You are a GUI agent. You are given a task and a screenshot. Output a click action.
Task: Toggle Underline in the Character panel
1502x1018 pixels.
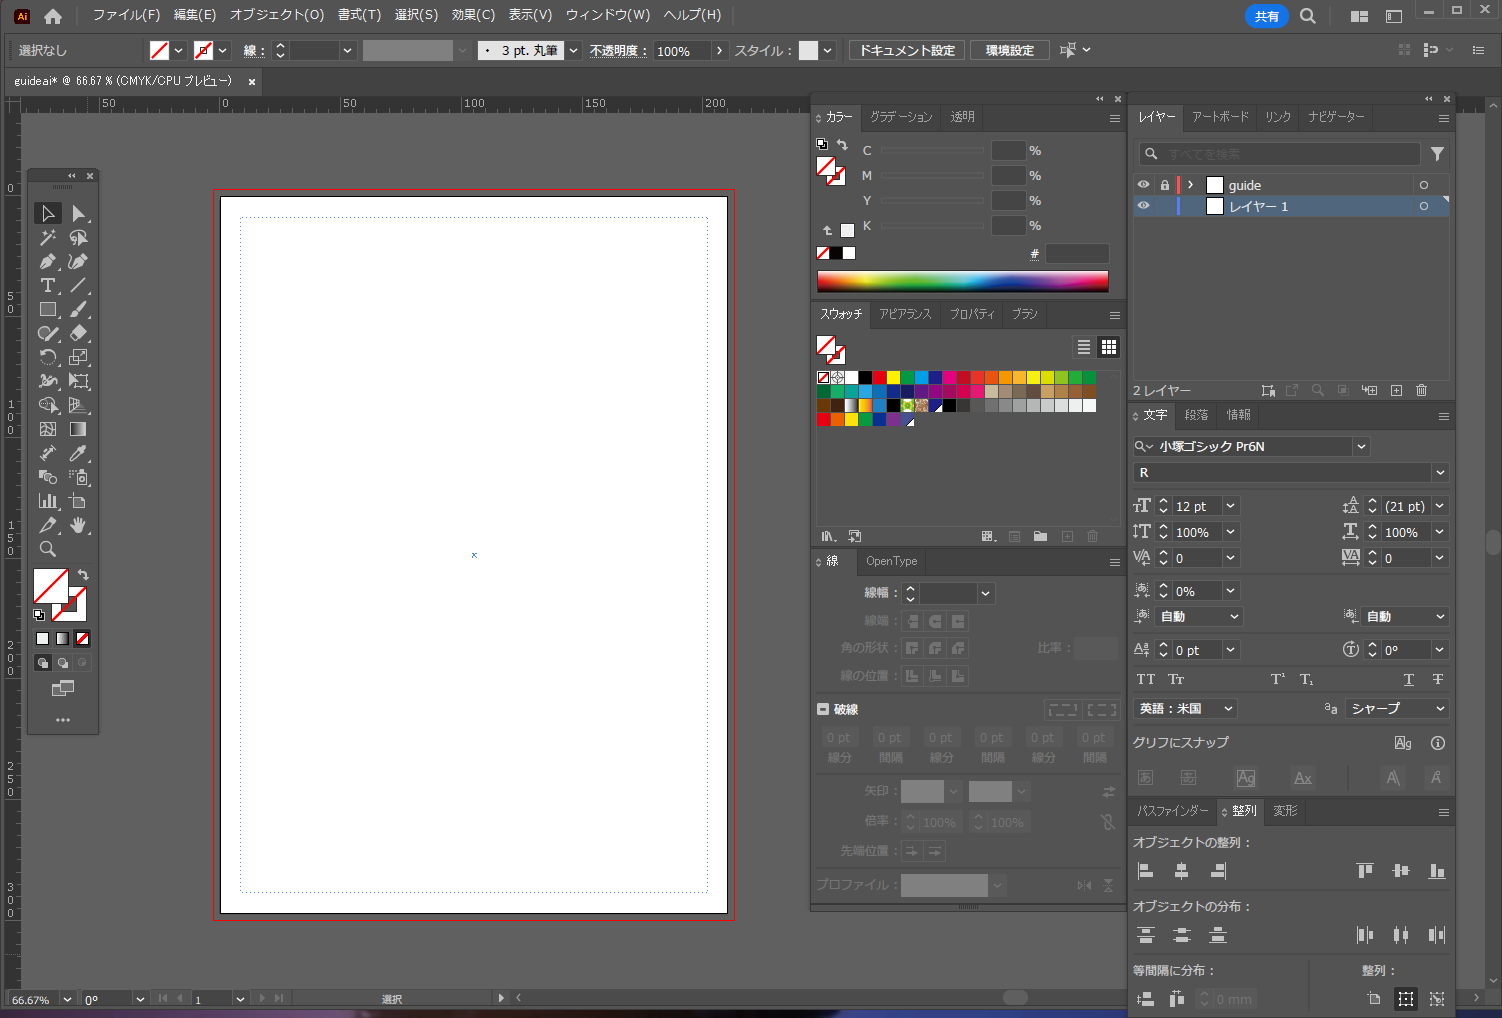(1409, 679)
